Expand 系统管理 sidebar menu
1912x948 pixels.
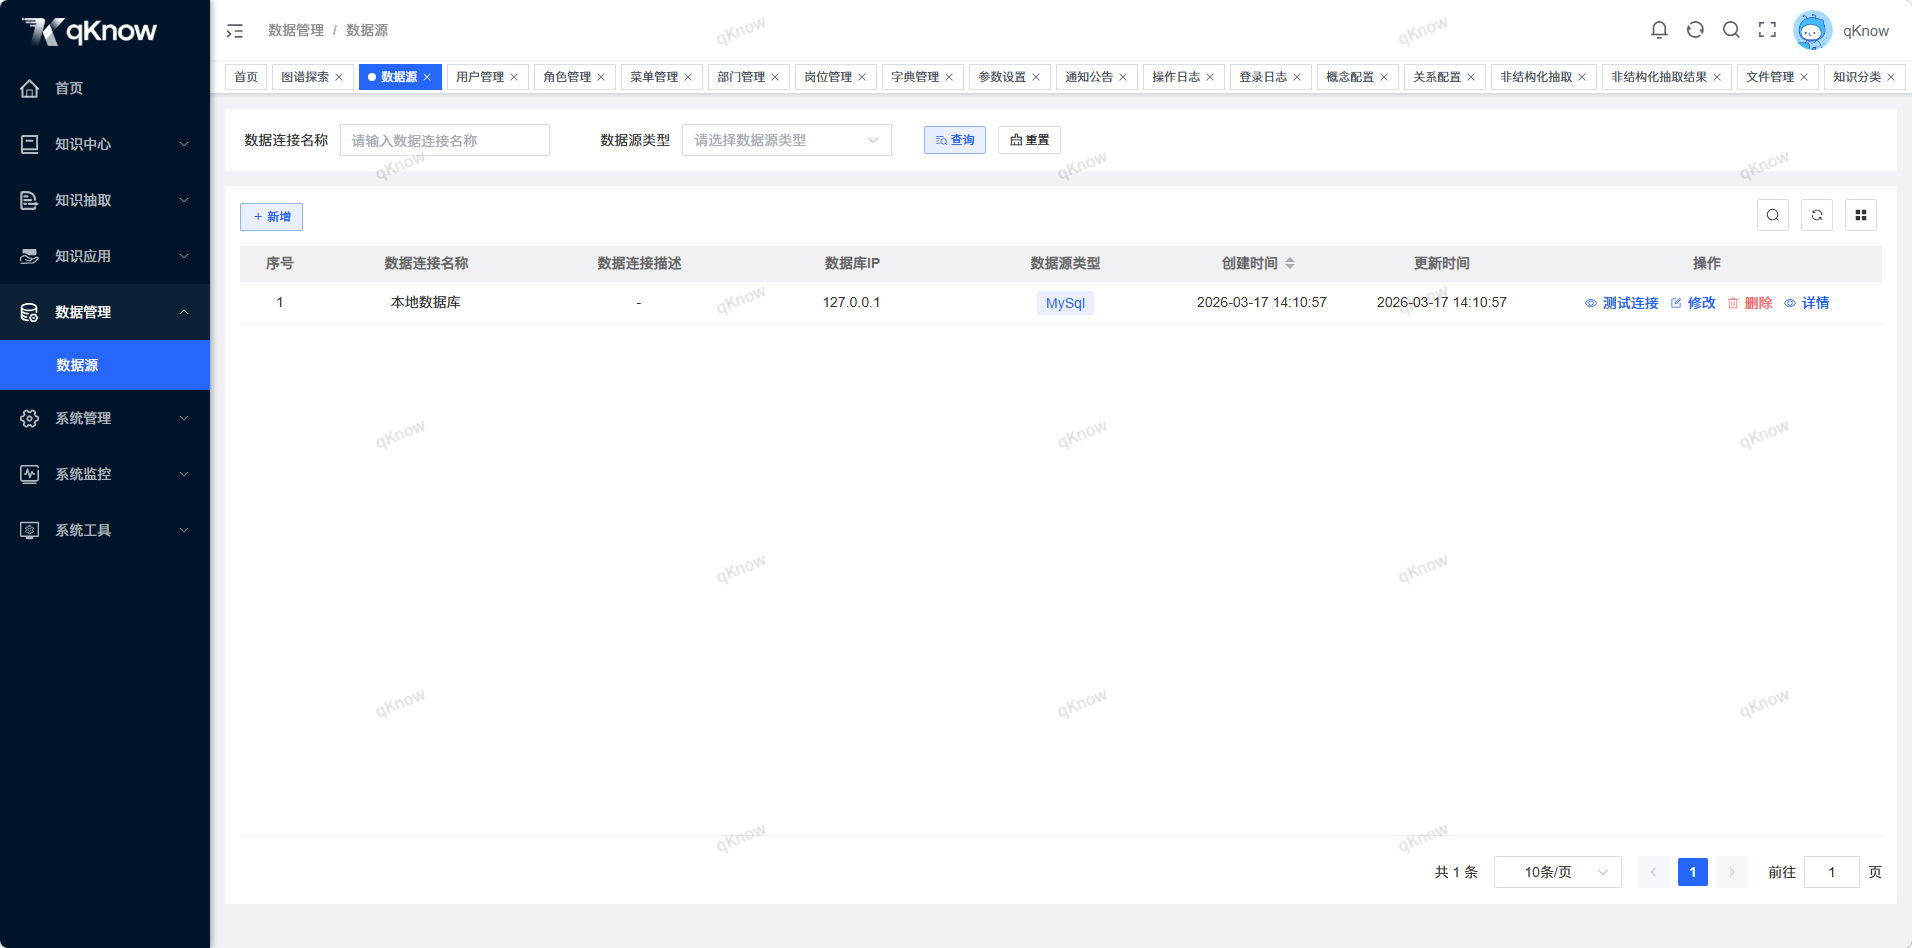[x=105, y=418]
